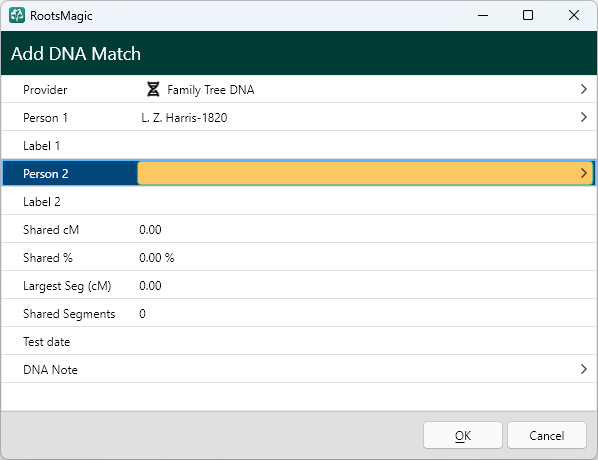Open the Provider chevron arrow
The image size is (598, 460).
(x=583, y=89)
